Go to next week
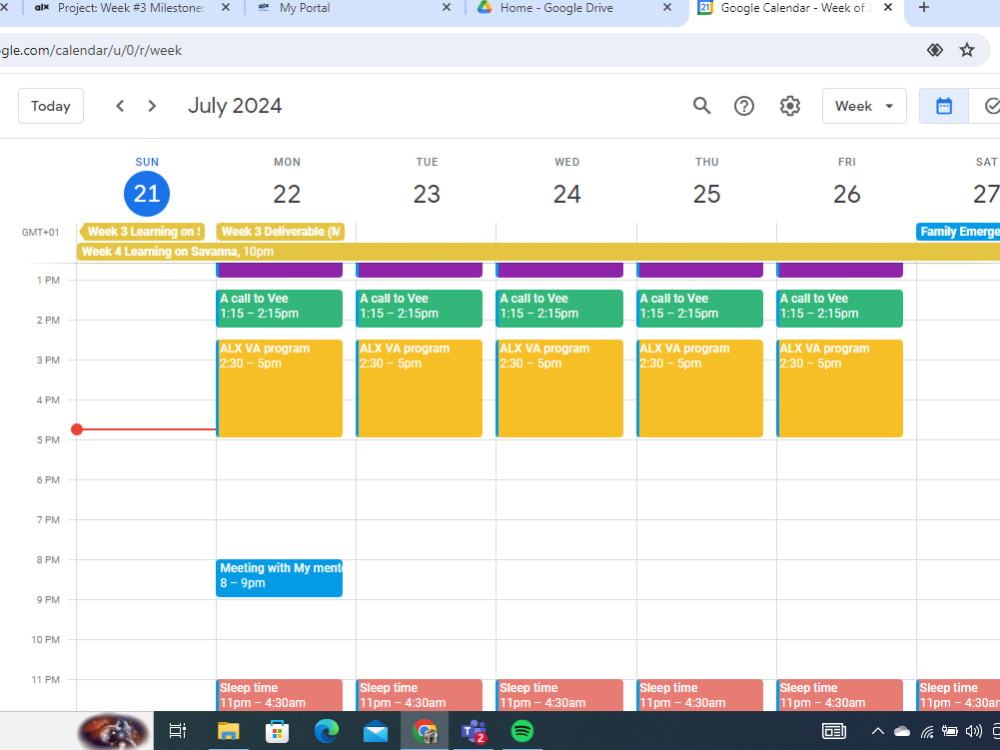This screenshot has width=1000, height=750. click(152, 106)
